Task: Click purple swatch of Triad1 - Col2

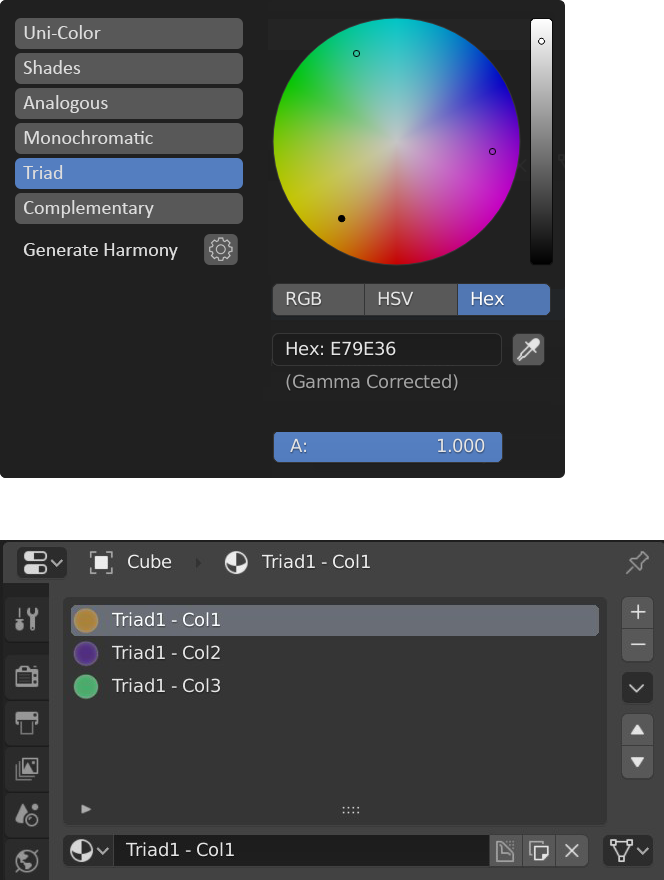Action: 86,653
